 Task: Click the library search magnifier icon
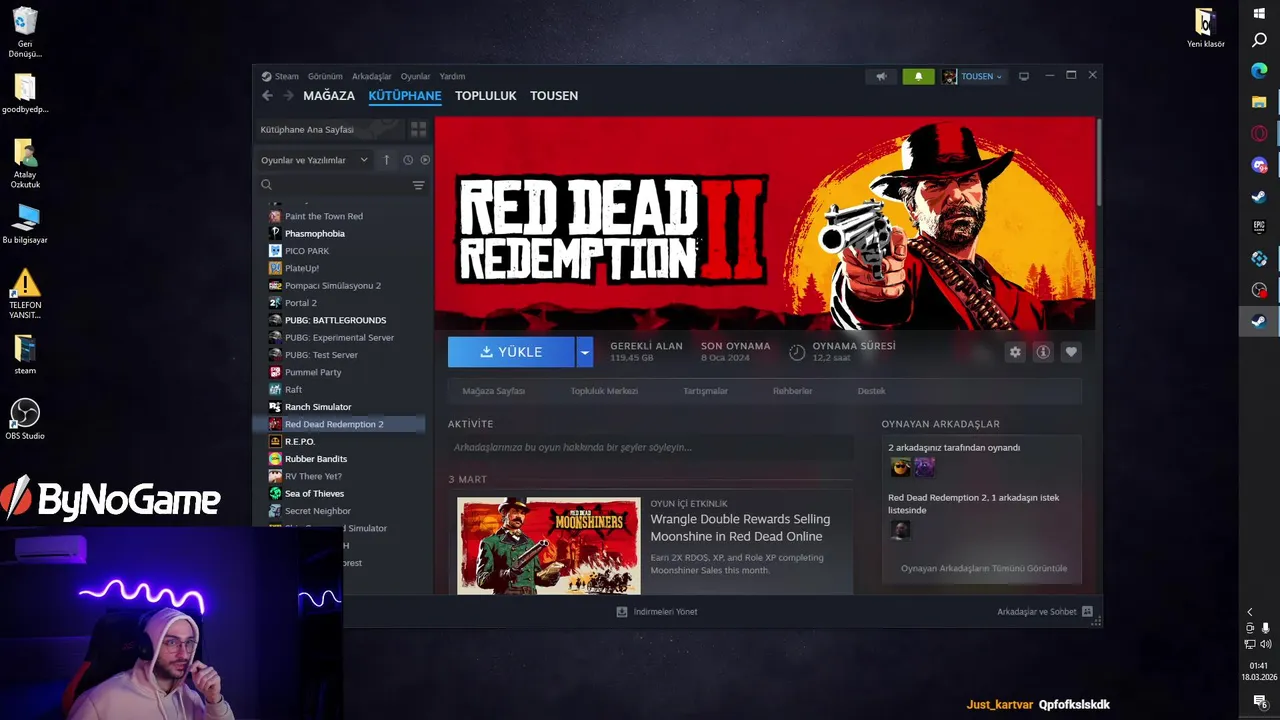(x=266, y=185)
